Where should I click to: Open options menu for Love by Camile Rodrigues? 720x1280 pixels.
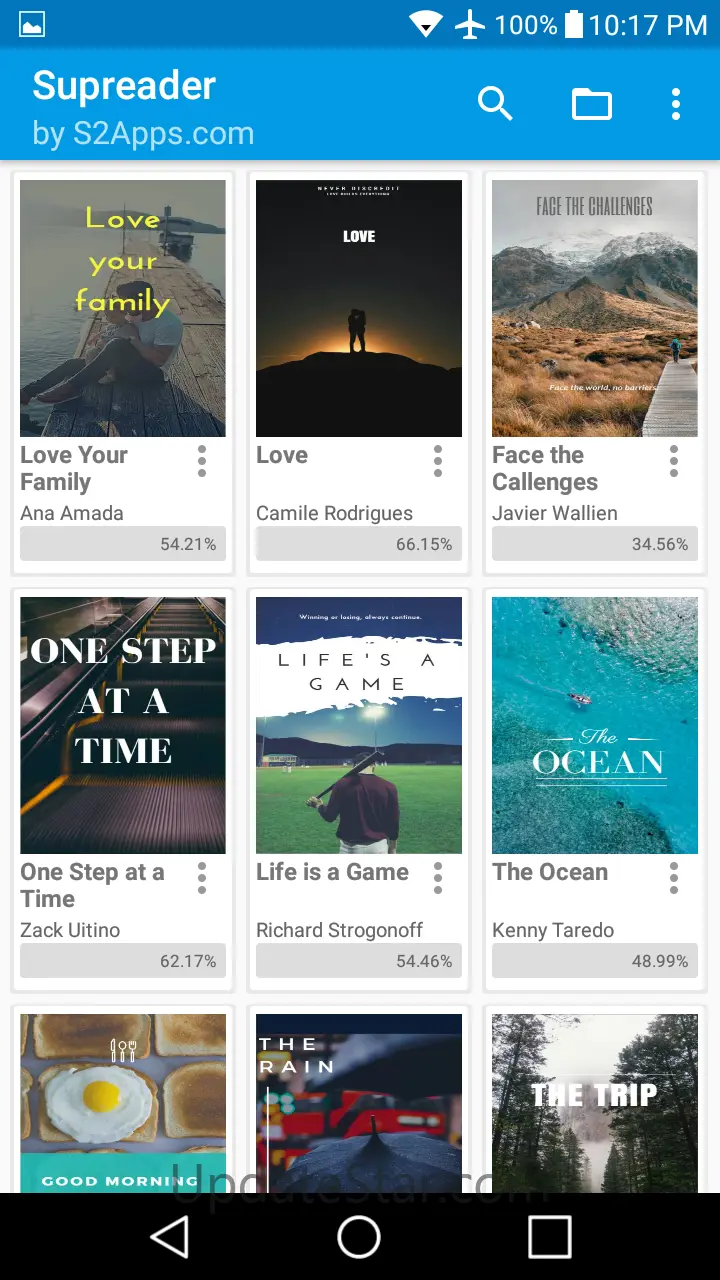point(438,461)
